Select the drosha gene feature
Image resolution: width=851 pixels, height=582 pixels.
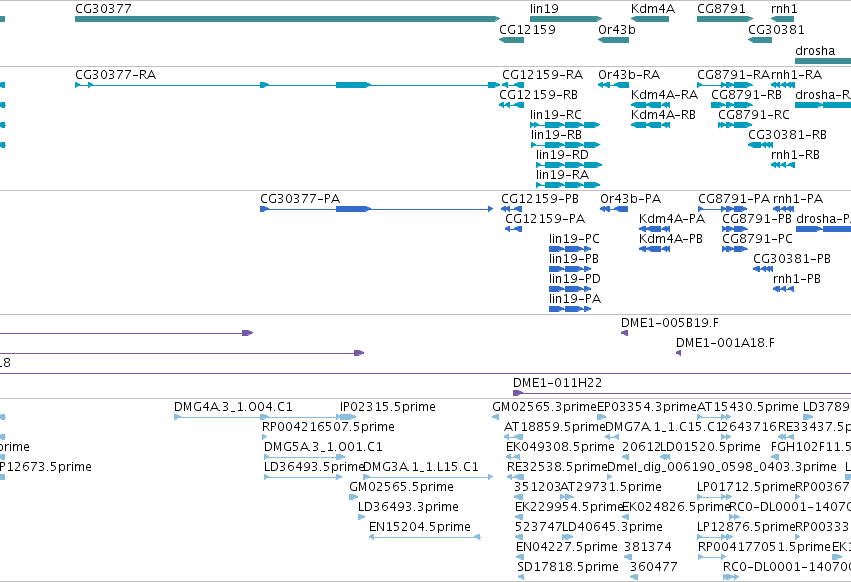tap(823, 61)
